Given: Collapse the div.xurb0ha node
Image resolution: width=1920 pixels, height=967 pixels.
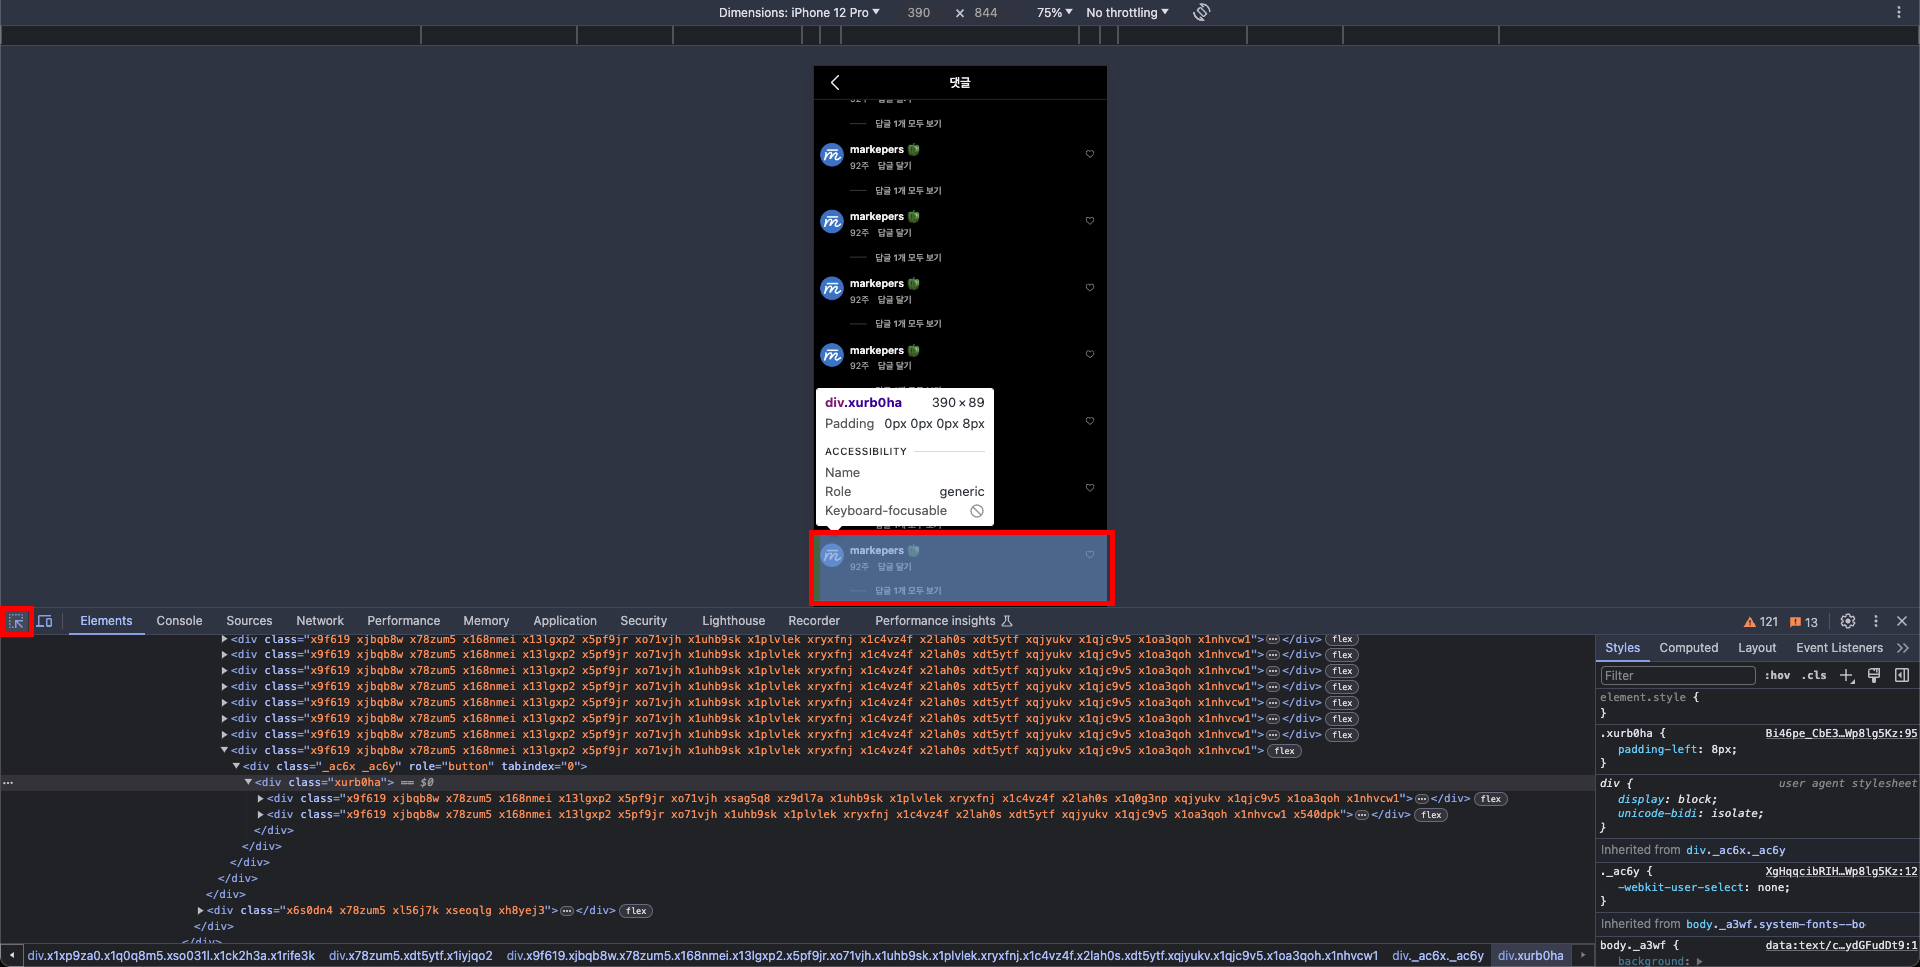Looking at the screenshot, I should pyautogui.click(x=248, y=782).
